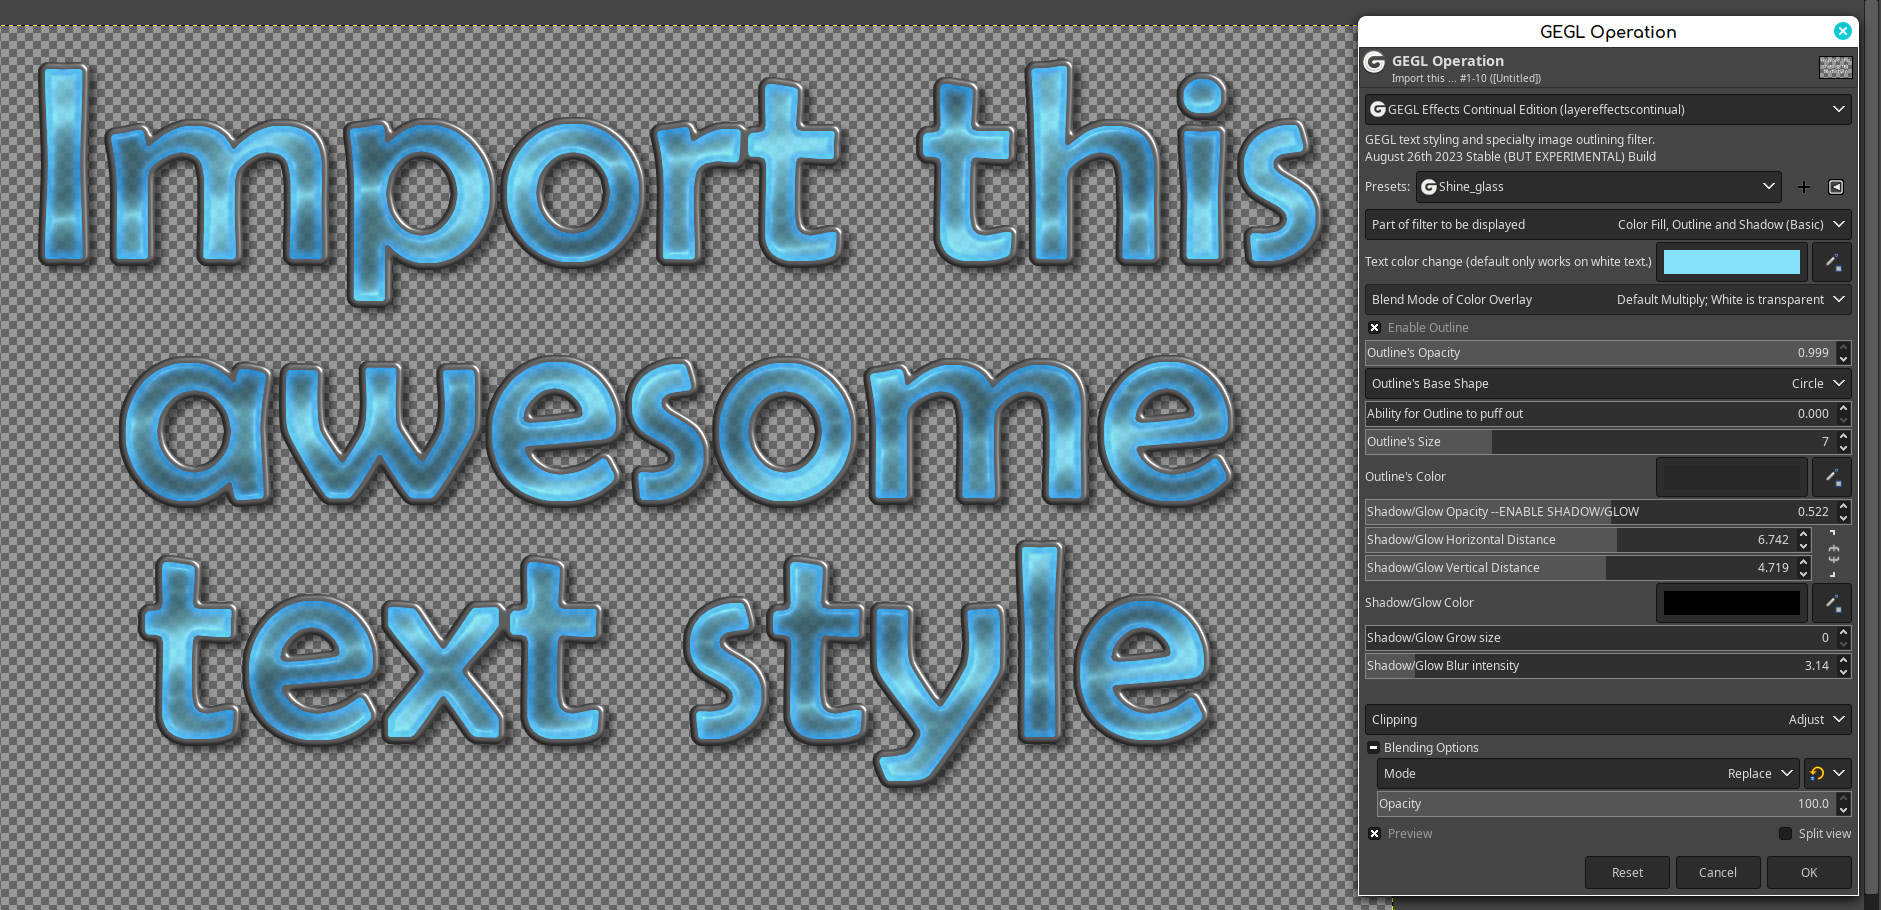Open the Shine_glass presets dropdown
The image size is (1881, 910).
1598,187
